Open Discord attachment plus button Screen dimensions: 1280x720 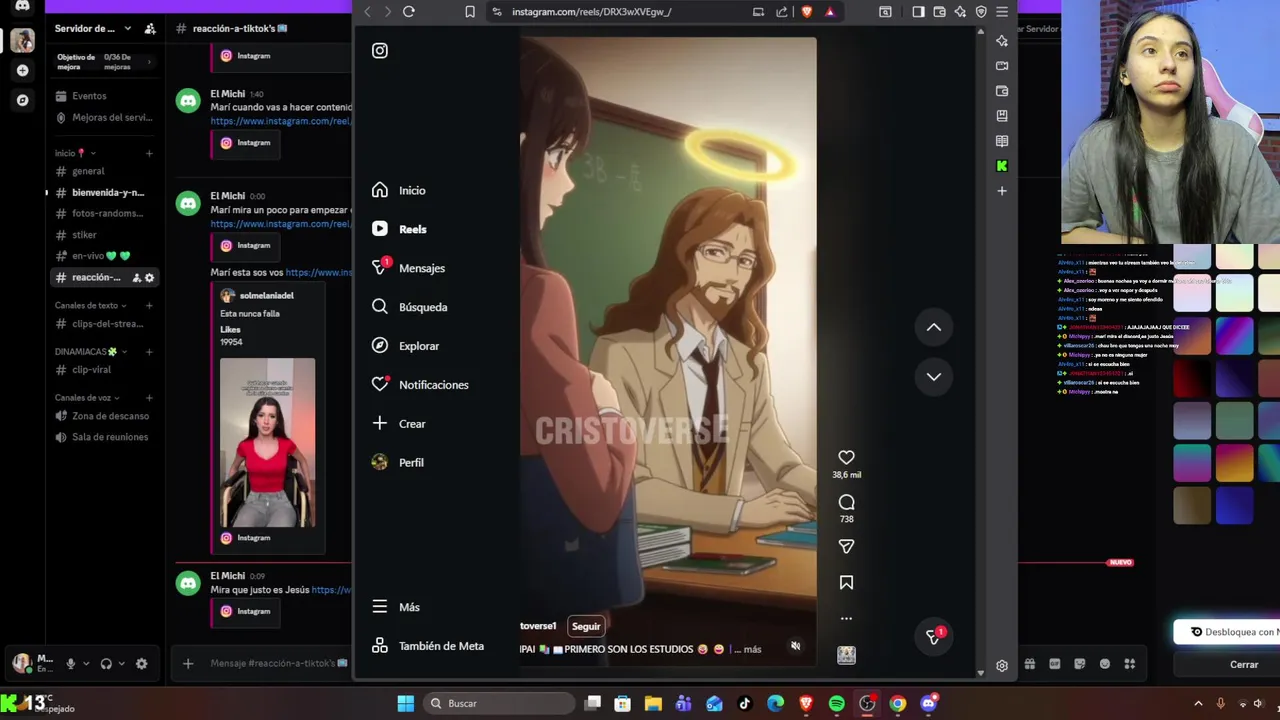[188, 663]
